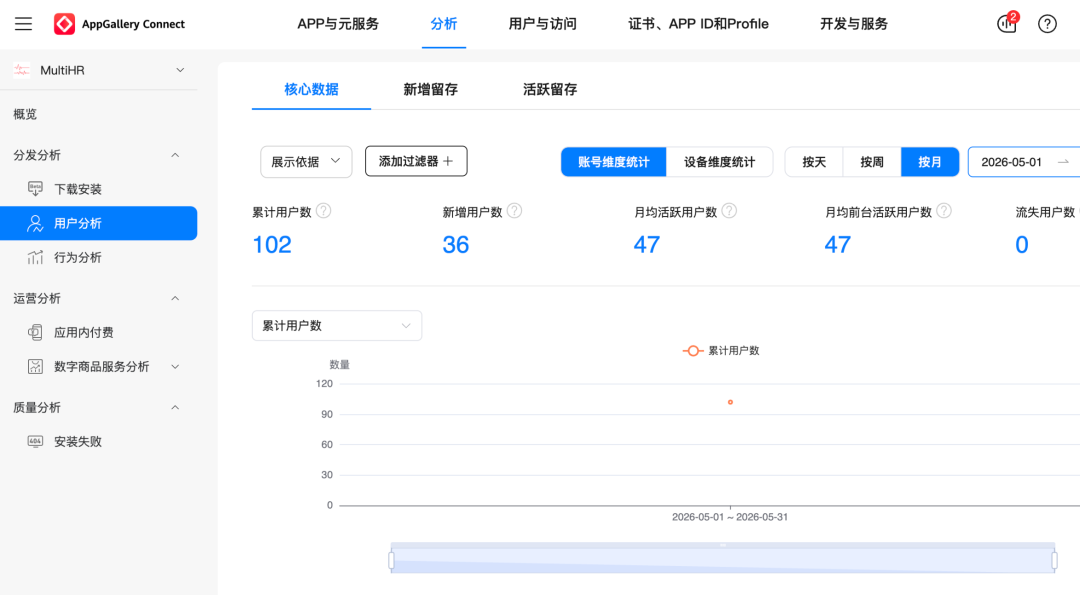
Task: Click the 安装失败 404 icon
Action: 35,441
